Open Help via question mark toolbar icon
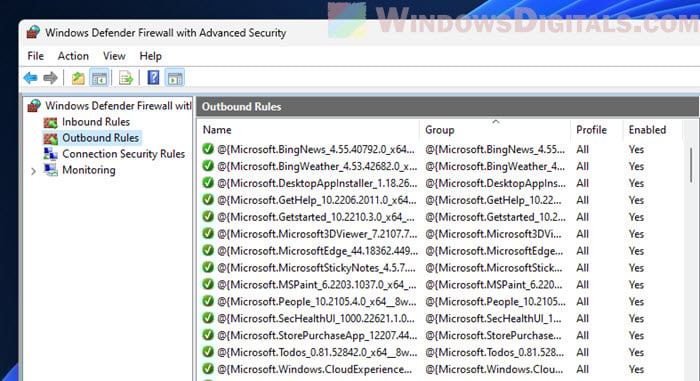The height and width of the screenshot is (381, 700). click(153, 78)
